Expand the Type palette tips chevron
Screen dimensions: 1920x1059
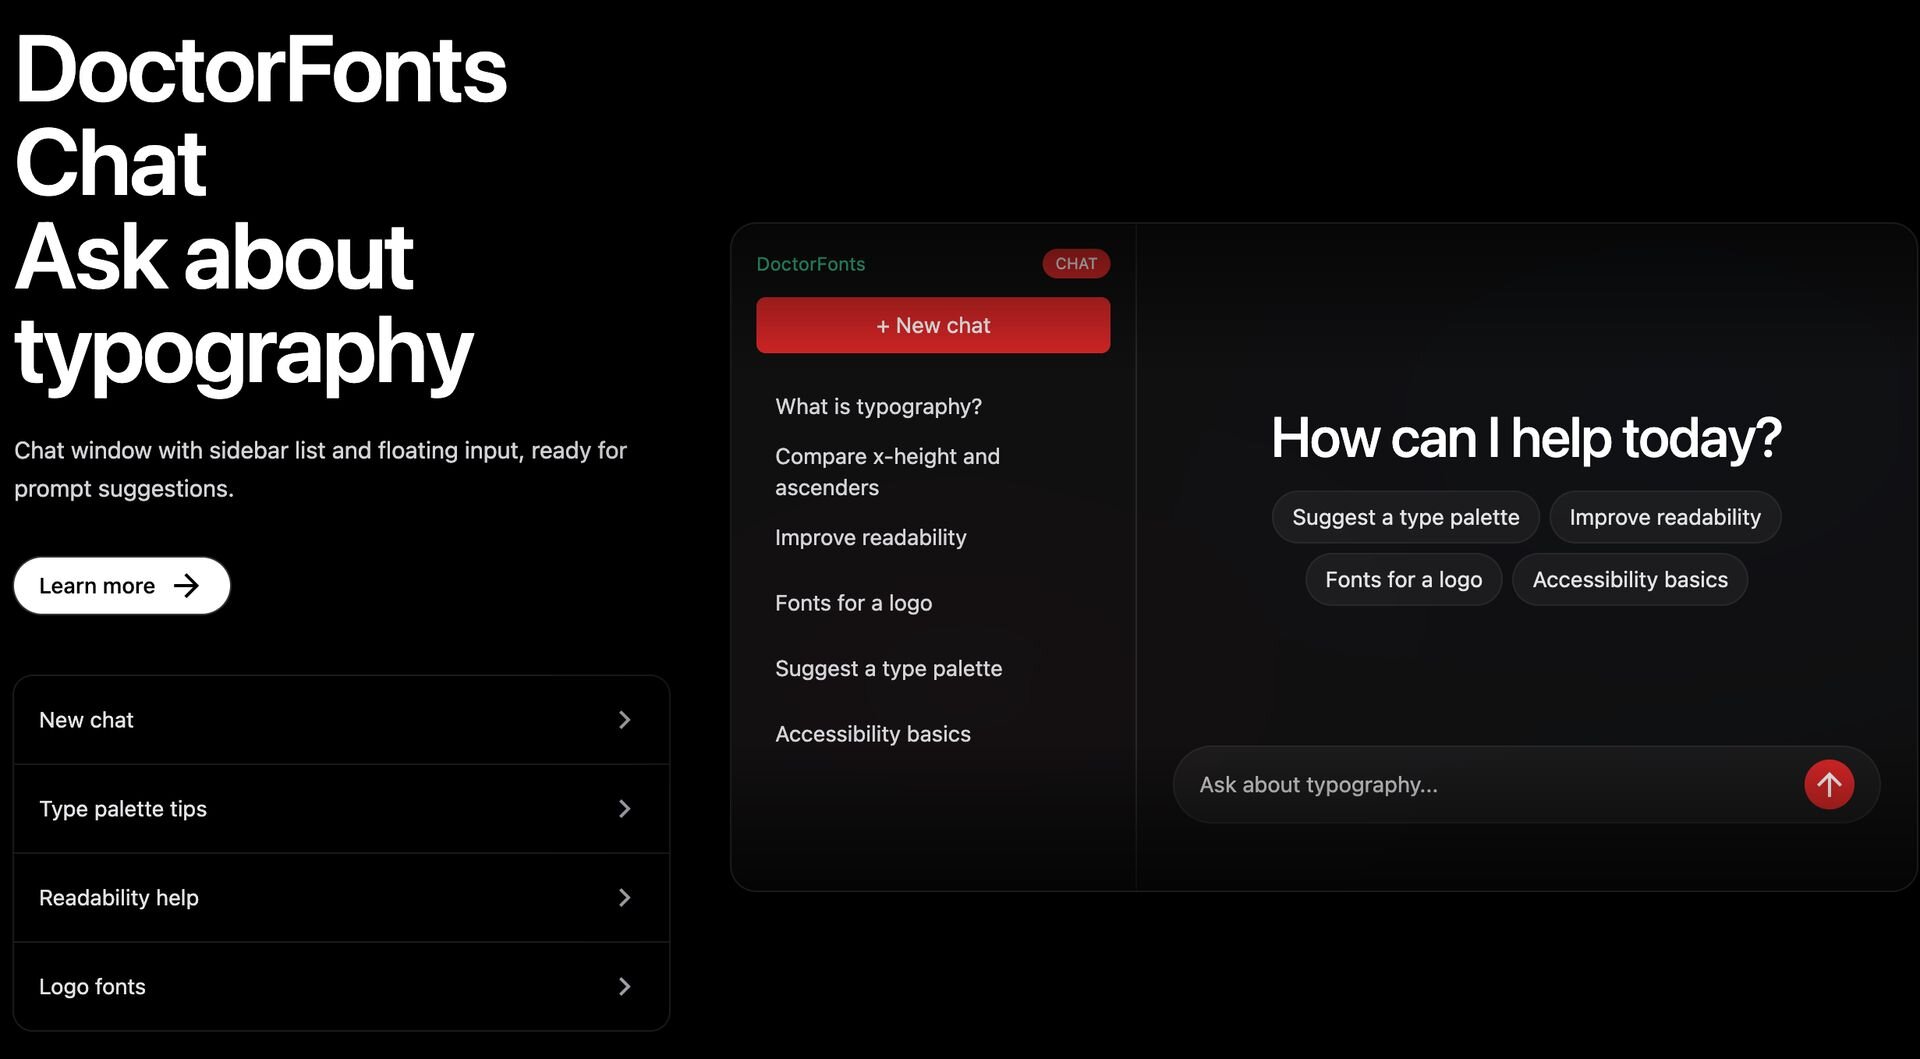[624, 809]
